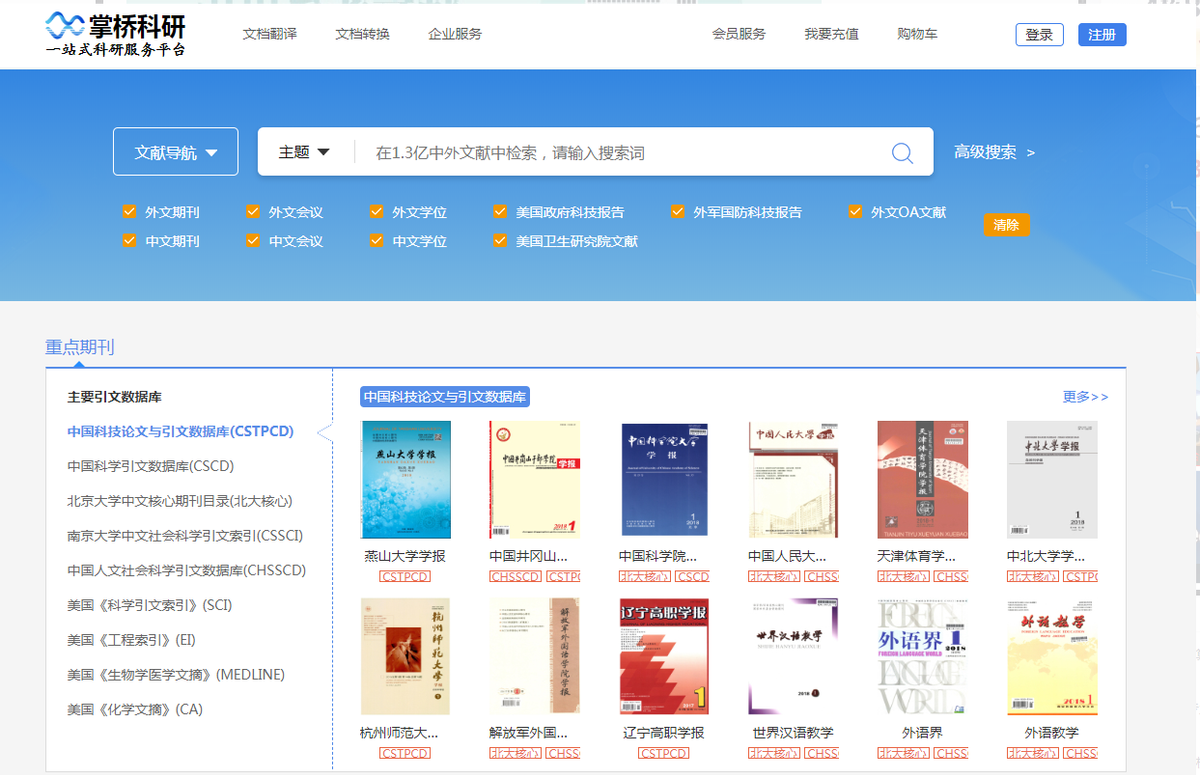Uncheck 美国卫生研究院文献 checkbox
1200x775 pixels.
coord(500,241)
